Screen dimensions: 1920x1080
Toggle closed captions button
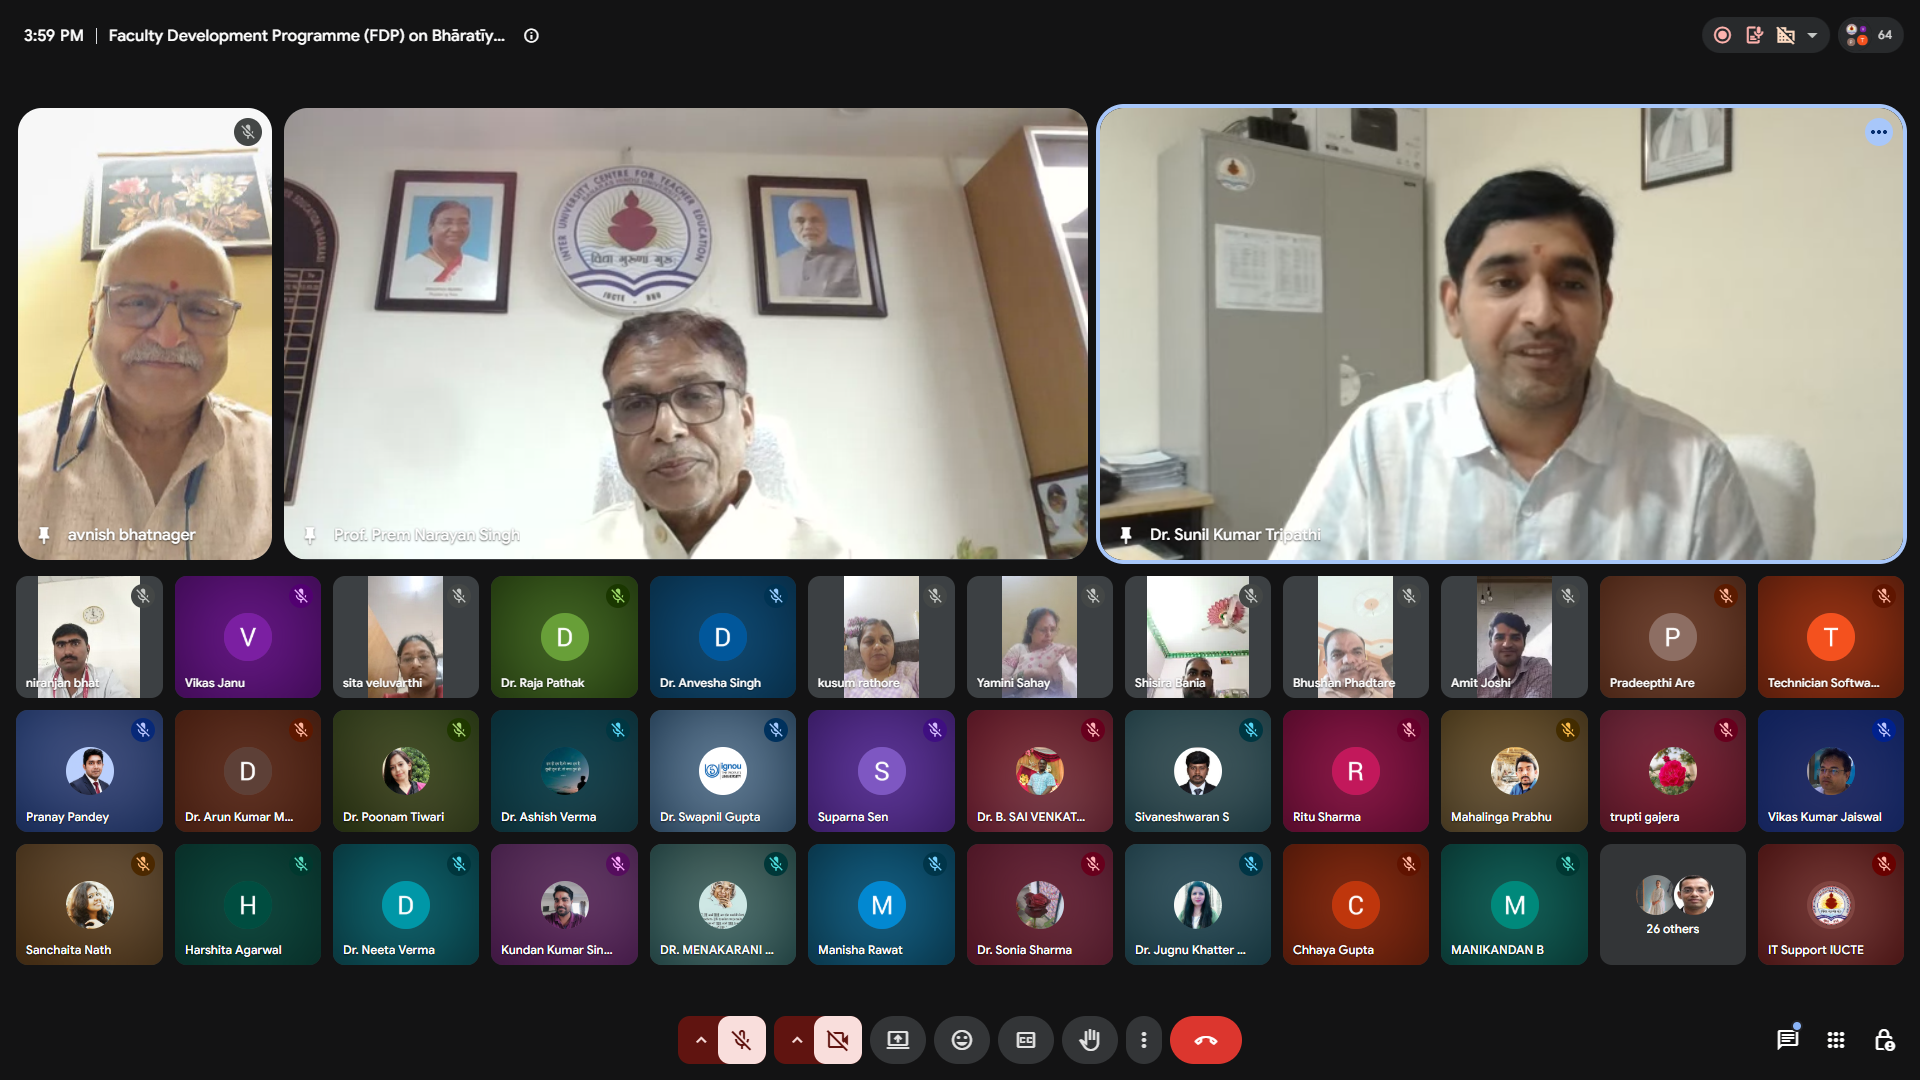point(1025,1040)
